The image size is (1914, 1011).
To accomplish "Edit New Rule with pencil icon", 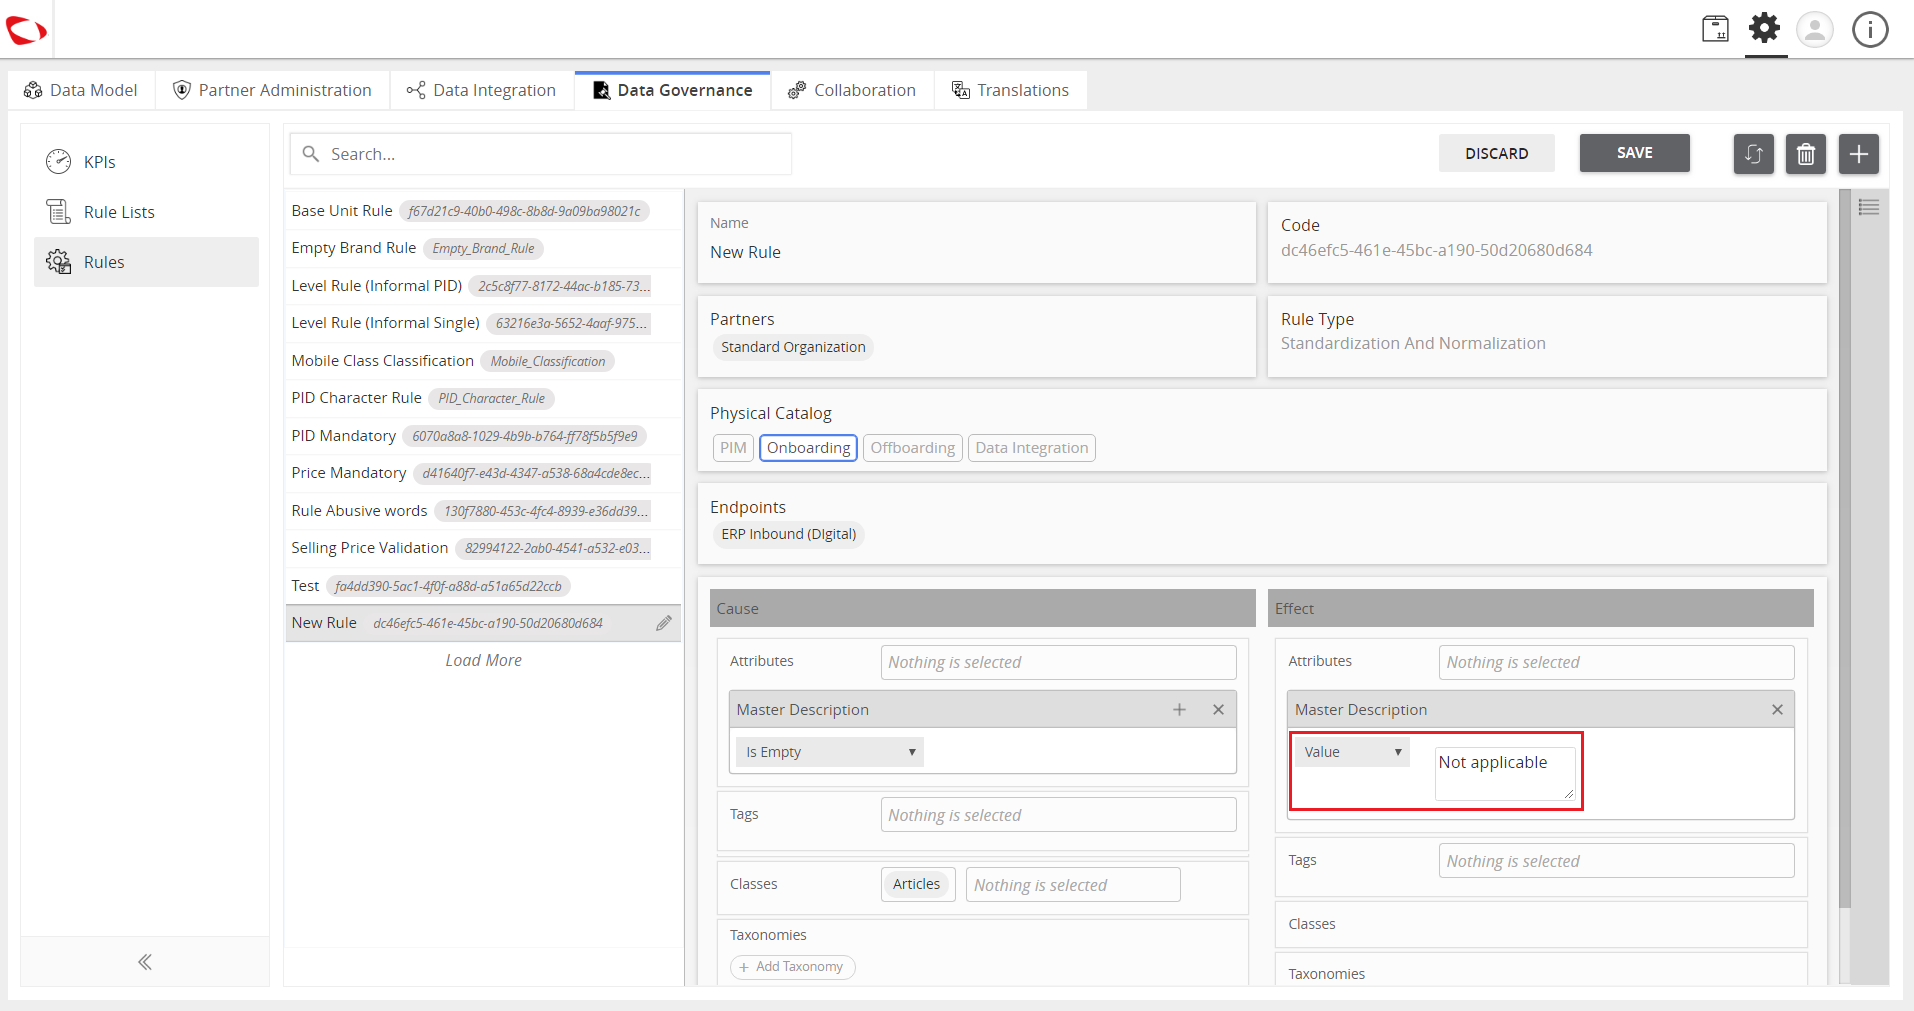I will (x=663, y=623).
